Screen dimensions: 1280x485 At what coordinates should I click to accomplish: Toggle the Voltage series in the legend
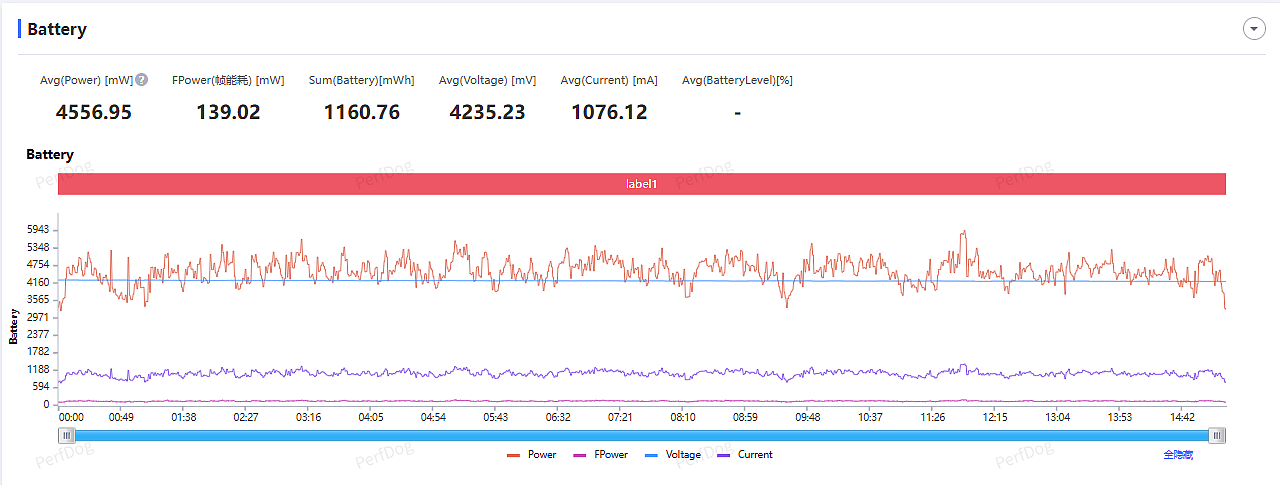[673, 455]
